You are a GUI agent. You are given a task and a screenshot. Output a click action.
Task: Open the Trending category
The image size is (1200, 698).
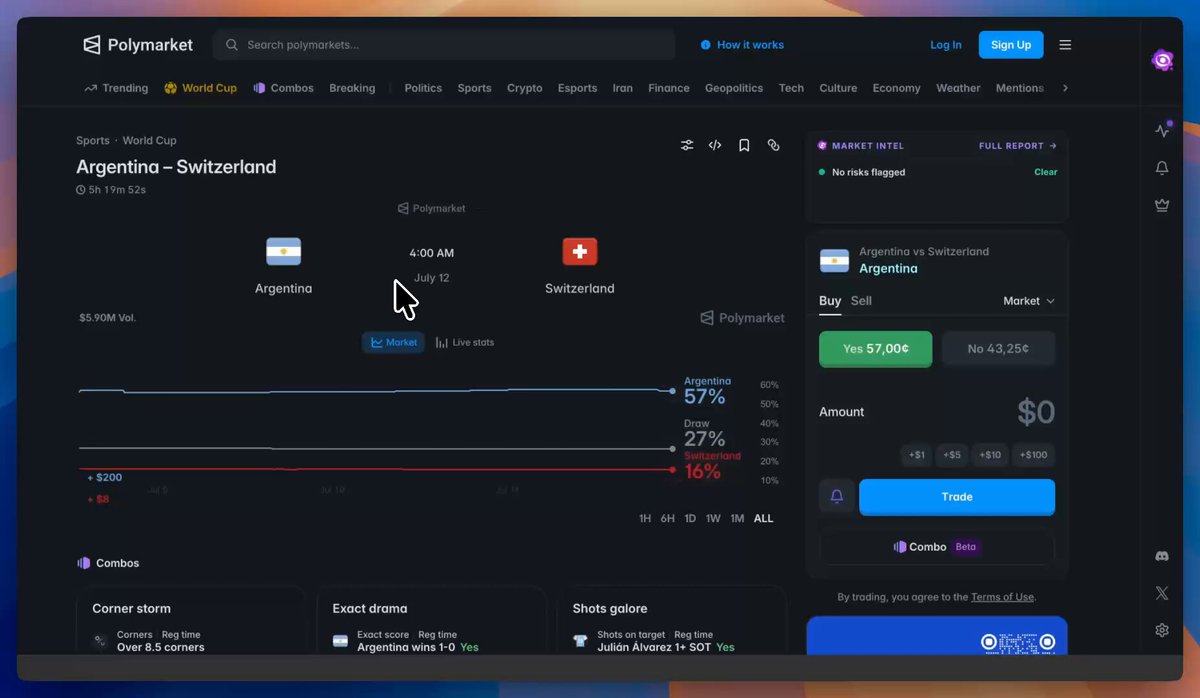coord(116,88)
